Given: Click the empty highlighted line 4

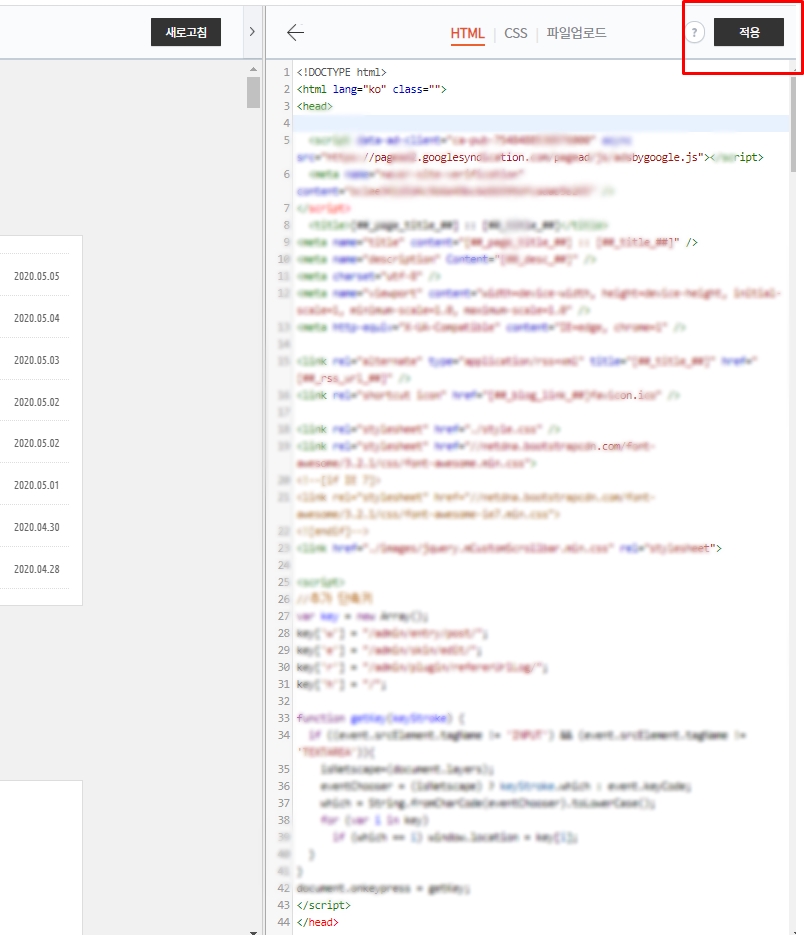Looking at the screenshot, I should click(x=542, y=123).
